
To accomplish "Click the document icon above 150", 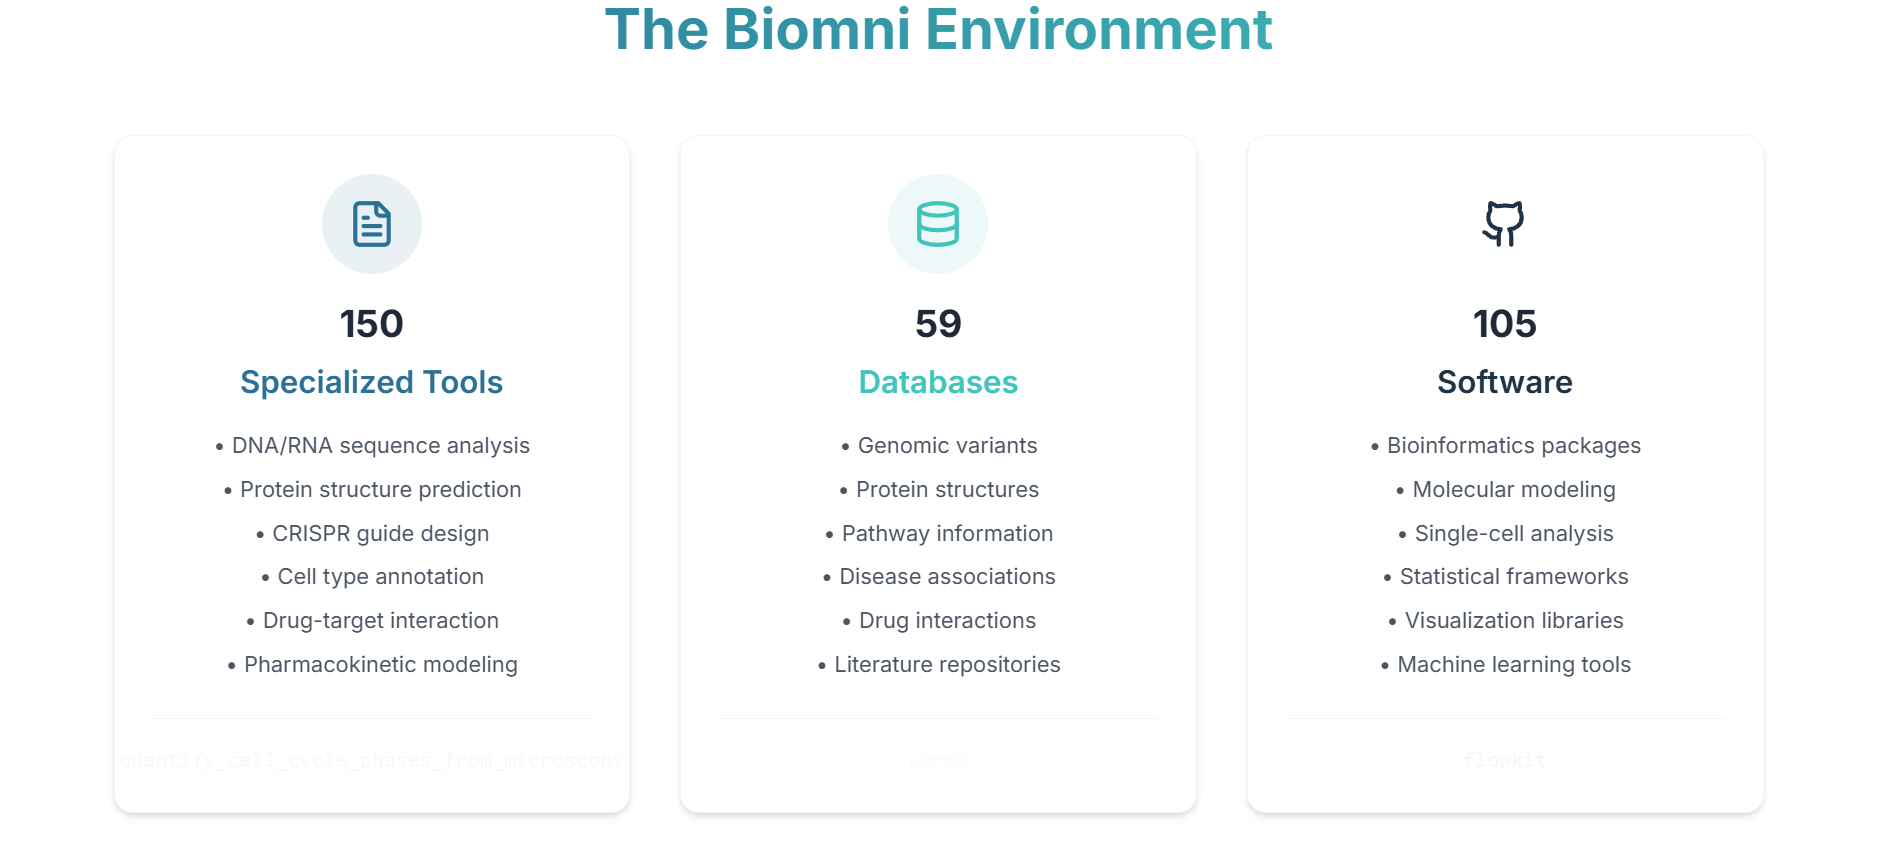I will point(372,224).
